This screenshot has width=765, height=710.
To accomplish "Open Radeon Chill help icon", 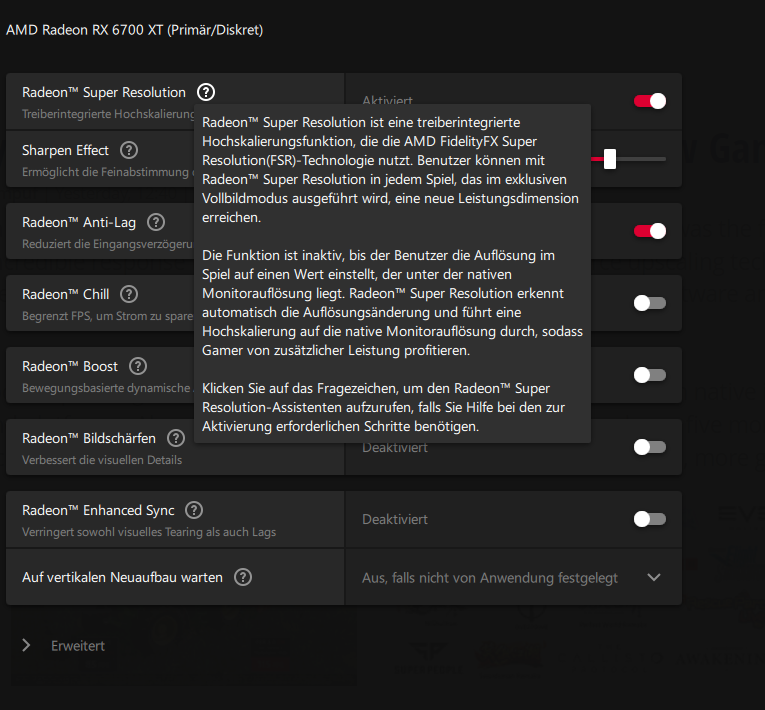I will pyautogui.click(x=129, y=294).
